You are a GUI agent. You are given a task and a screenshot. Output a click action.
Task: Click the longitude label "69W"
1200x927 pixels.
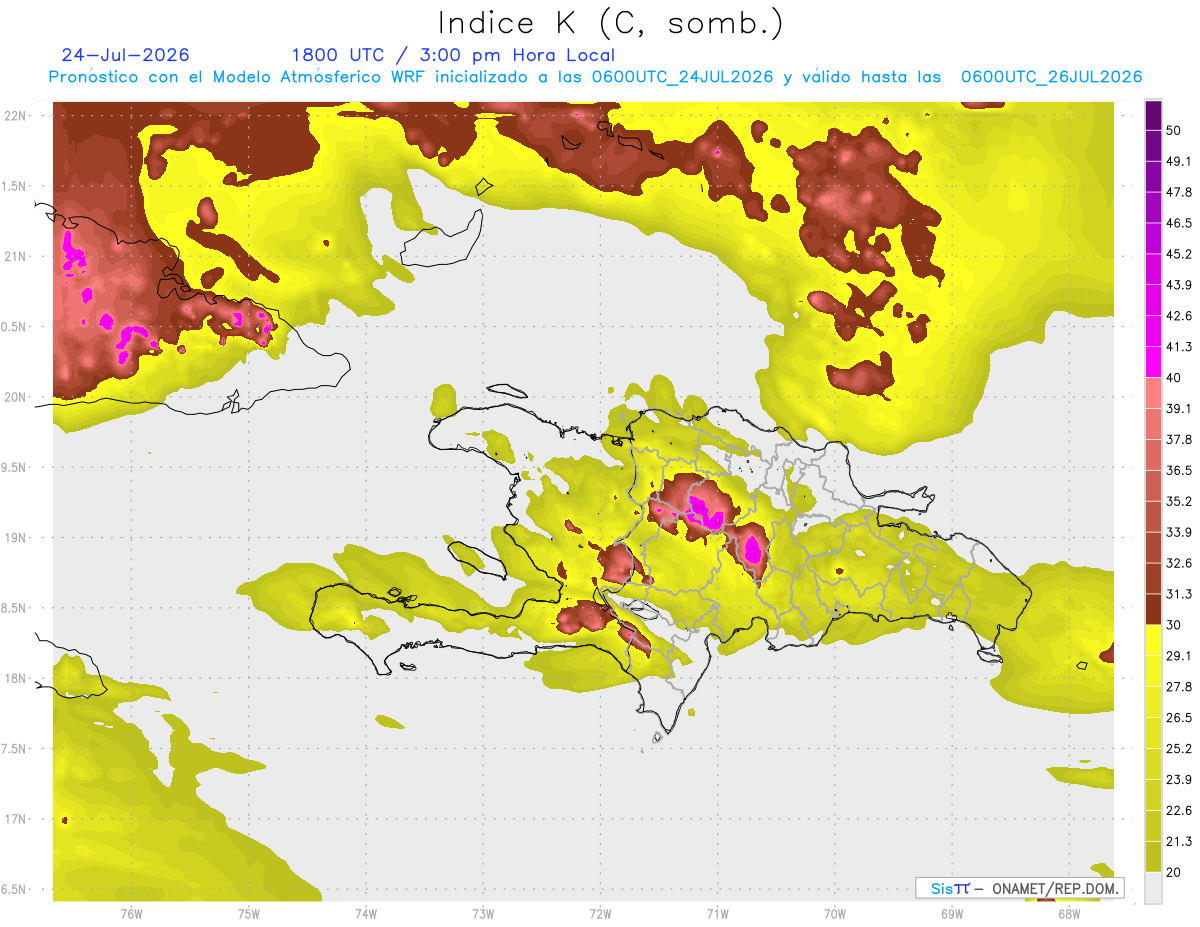click(952, 914)
